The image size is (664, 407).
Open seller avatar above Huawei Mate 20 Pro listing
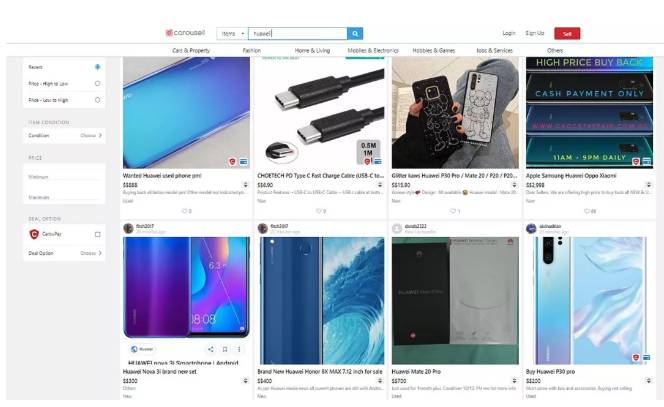[397, 228]
